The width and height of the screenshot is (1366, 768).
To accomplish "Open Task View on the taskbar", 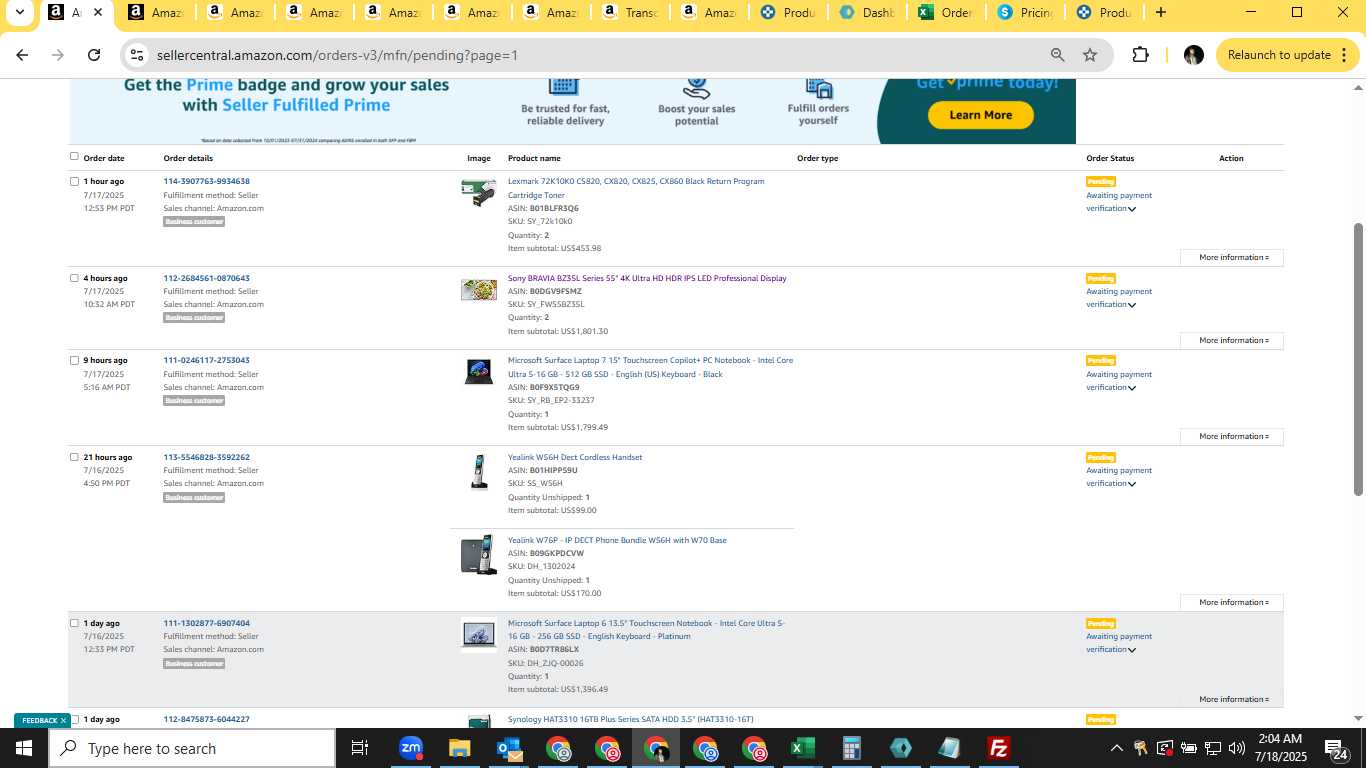I will coord(360,748).
